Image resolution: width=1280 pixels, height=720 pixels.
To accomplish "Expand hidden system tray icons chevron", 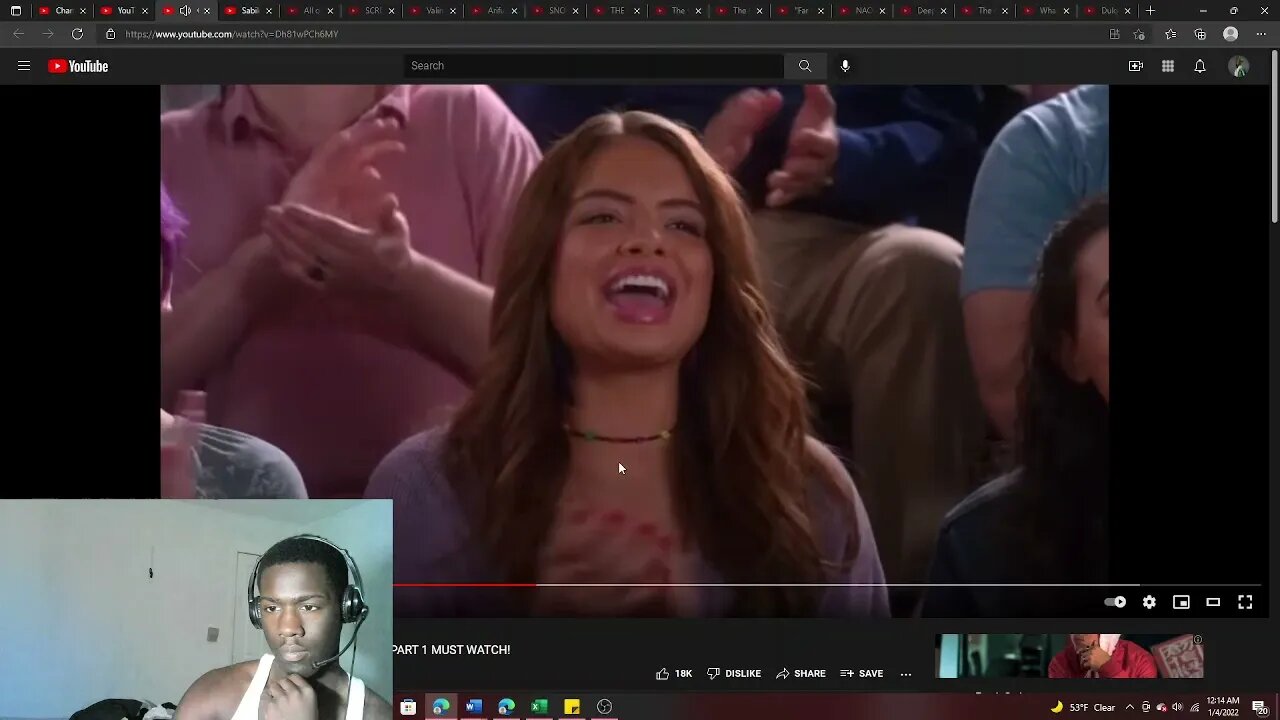I will (x=1130, y=707).
